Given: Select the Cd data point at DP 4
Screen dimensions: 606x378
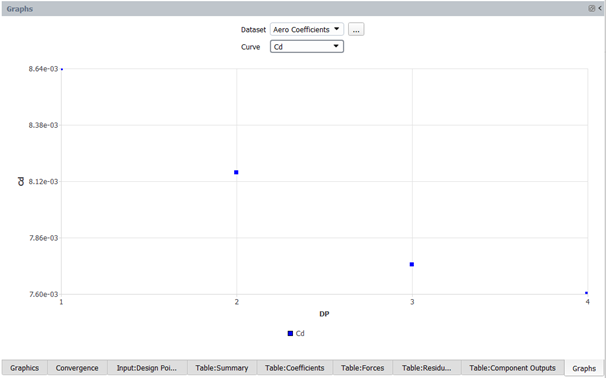Looking at the screenshot, I should point(587,293).
